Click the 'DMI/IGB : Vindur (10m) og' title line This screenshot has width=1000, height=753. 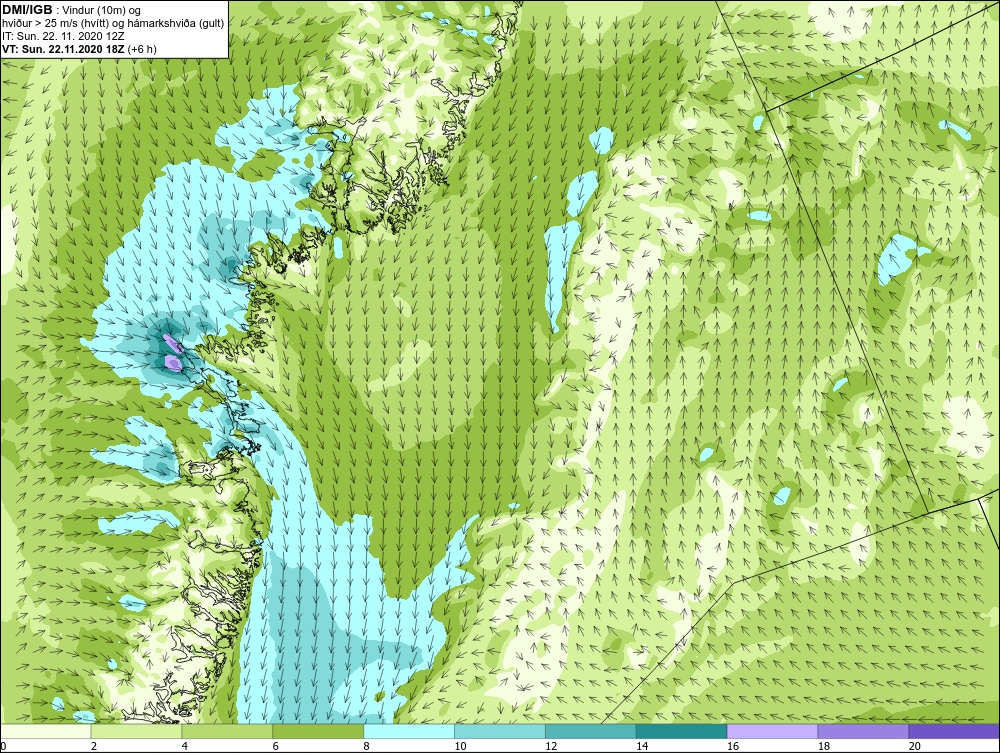(x=72, y=10)
